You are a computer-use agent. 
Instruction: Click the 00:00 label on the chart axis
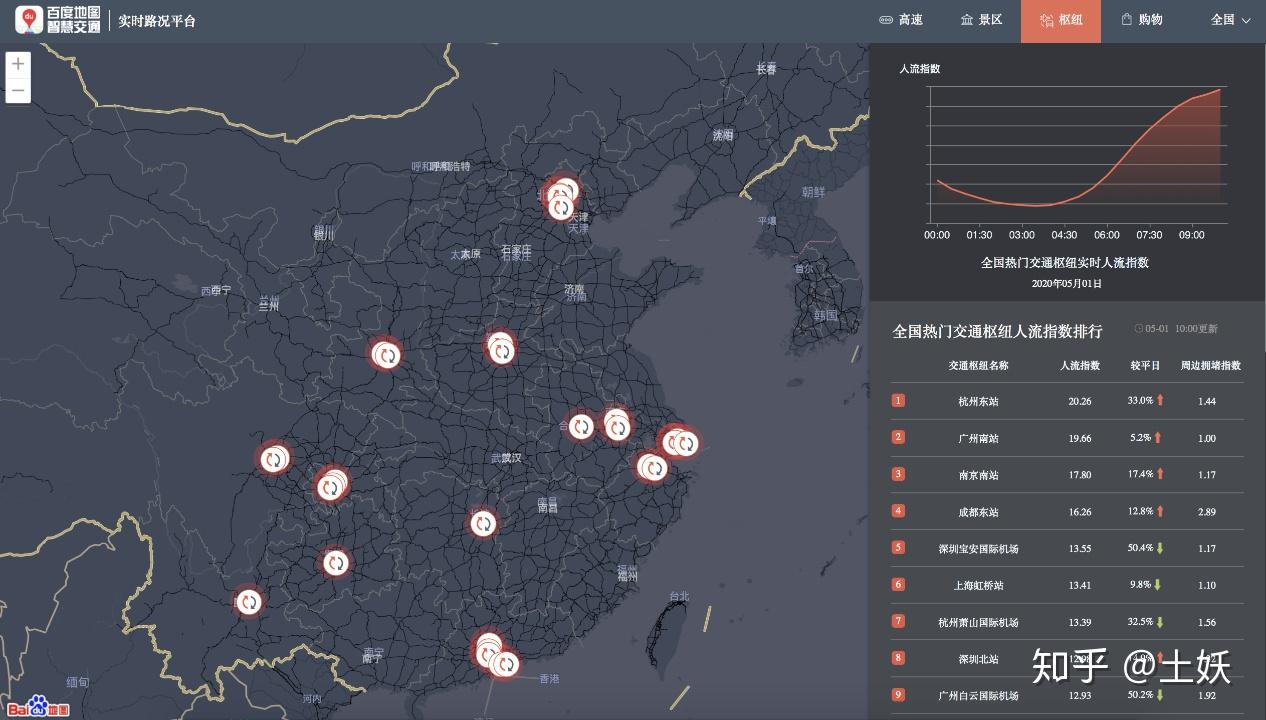(937, 235)
